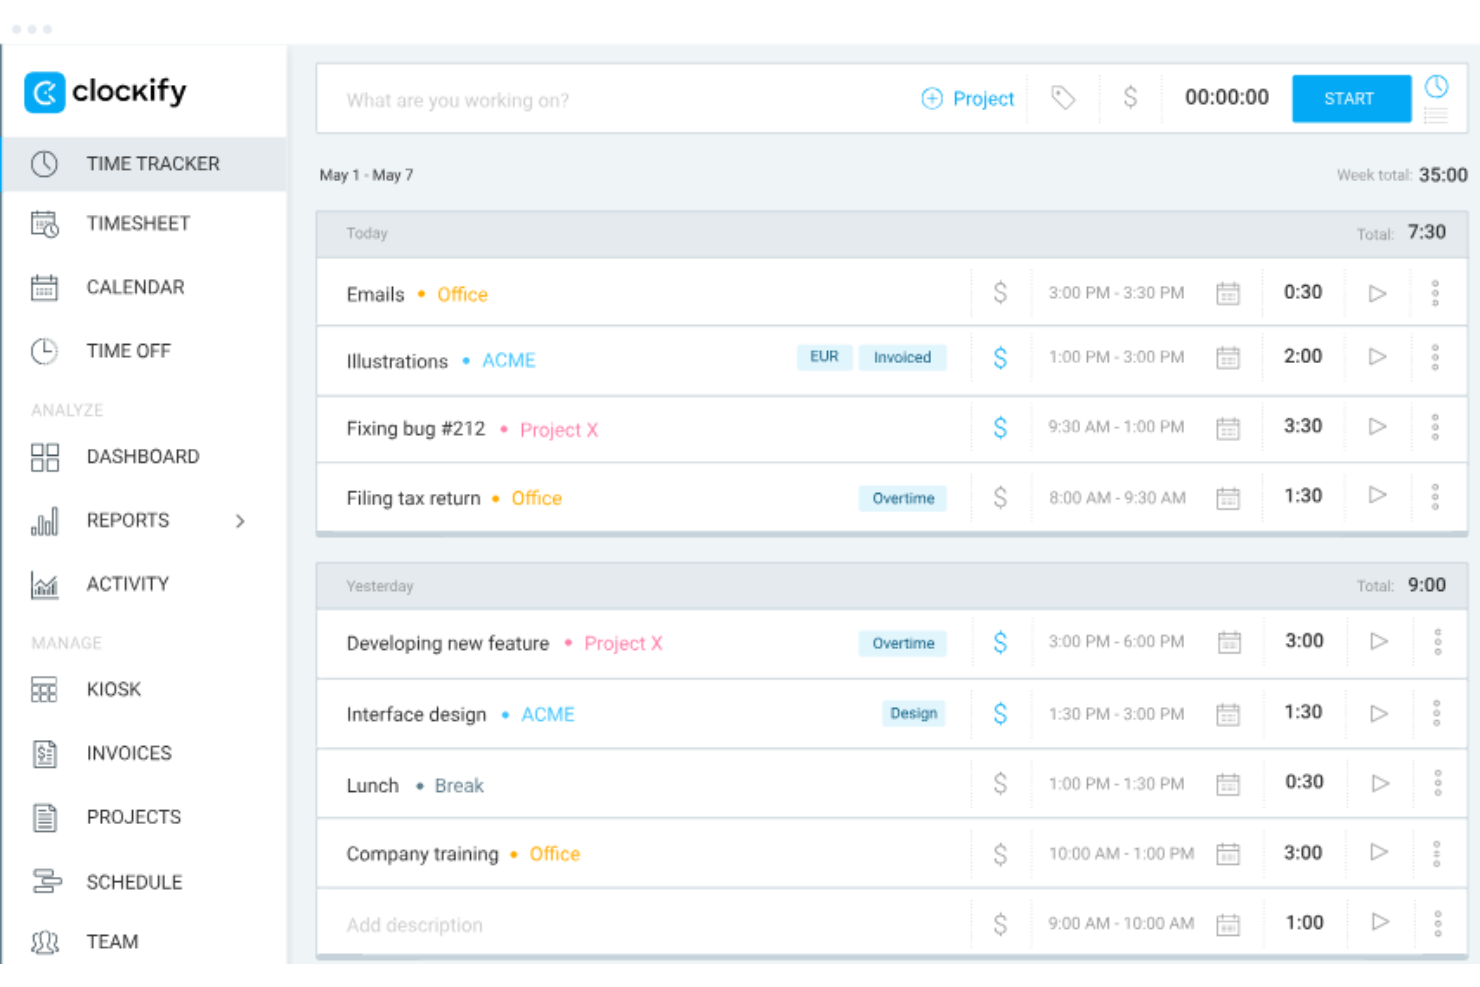Click the EUR tag on Illustrations

[825, 357]
